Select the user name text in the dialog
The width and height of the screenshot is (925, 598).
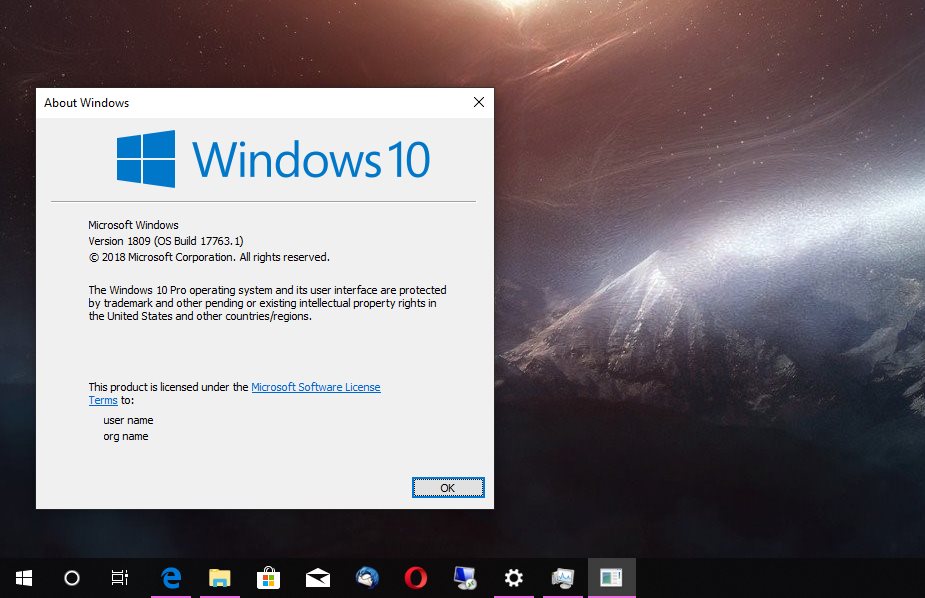pos(126,420)
